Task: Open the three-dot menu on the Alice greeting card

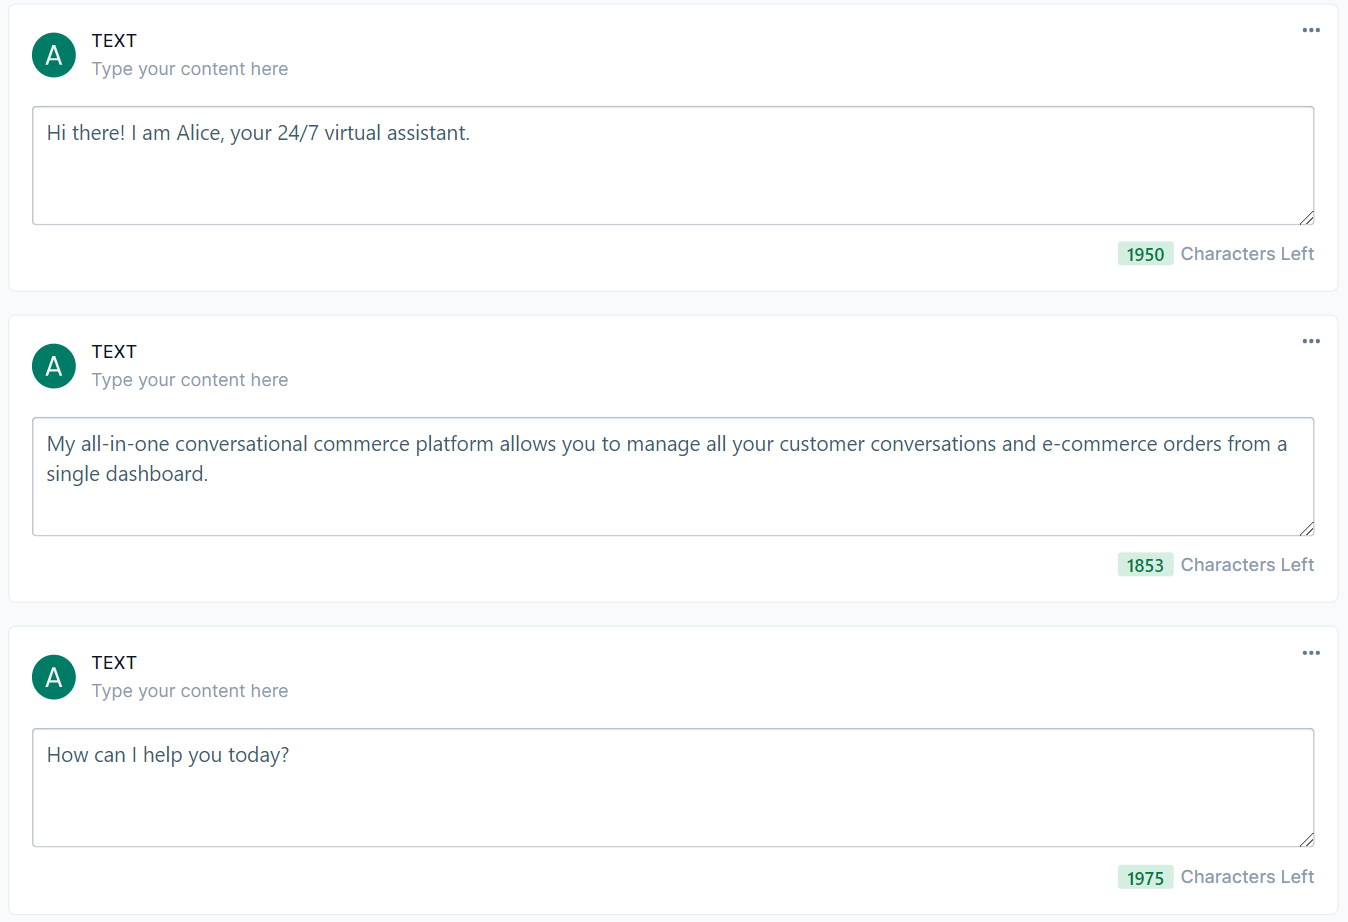Action: (1310, 30)
